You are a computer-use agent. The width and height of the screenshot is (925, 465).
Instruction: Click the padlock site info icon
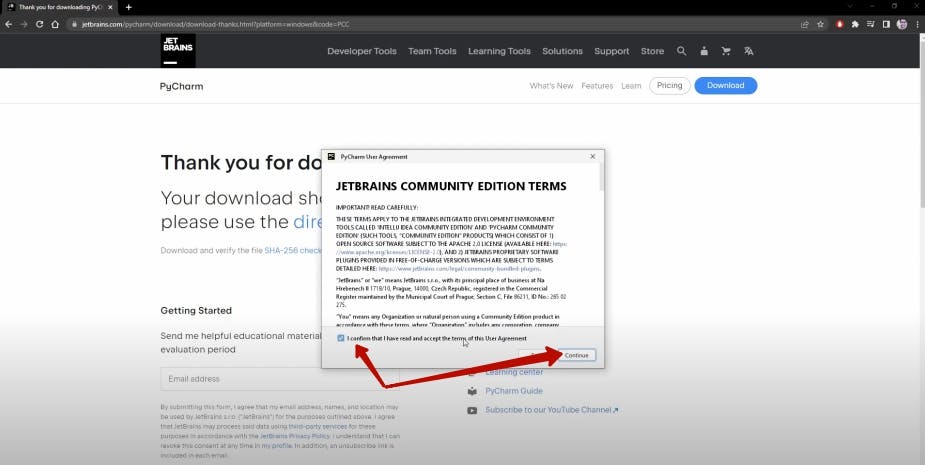pyautogui.click(x=74, y=25)
